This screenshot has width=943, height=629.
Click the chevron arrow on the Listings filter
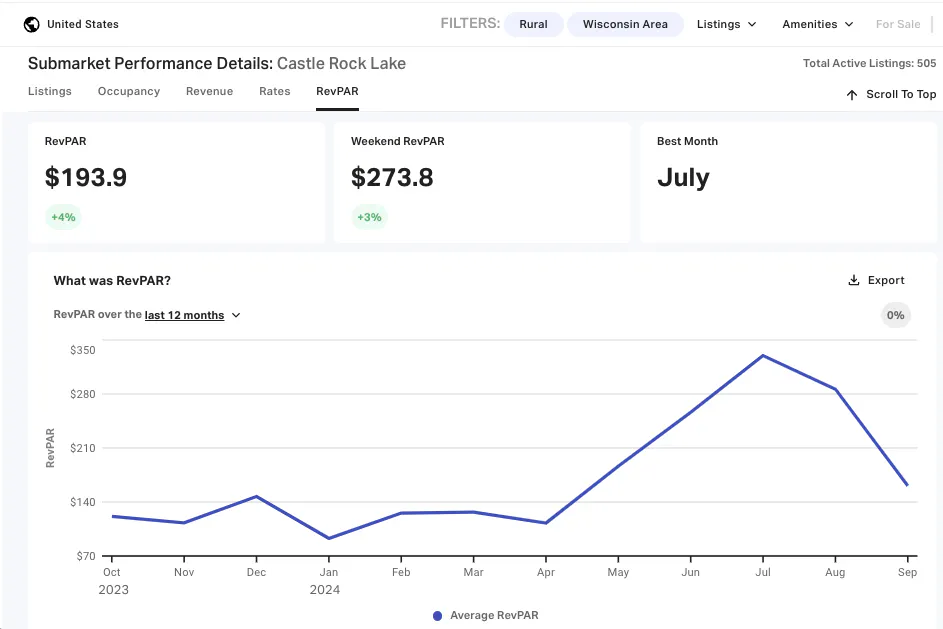(752, 25)
